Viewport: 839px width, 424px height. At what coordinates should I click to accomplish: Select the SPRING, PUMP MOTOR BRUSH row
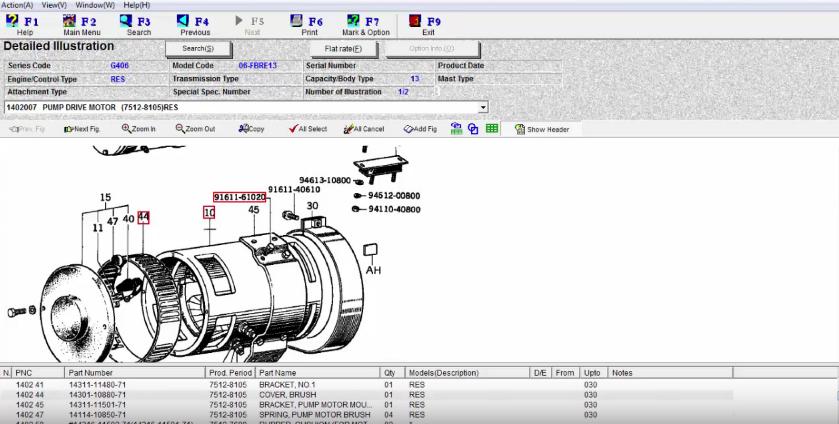pos(367,414)
